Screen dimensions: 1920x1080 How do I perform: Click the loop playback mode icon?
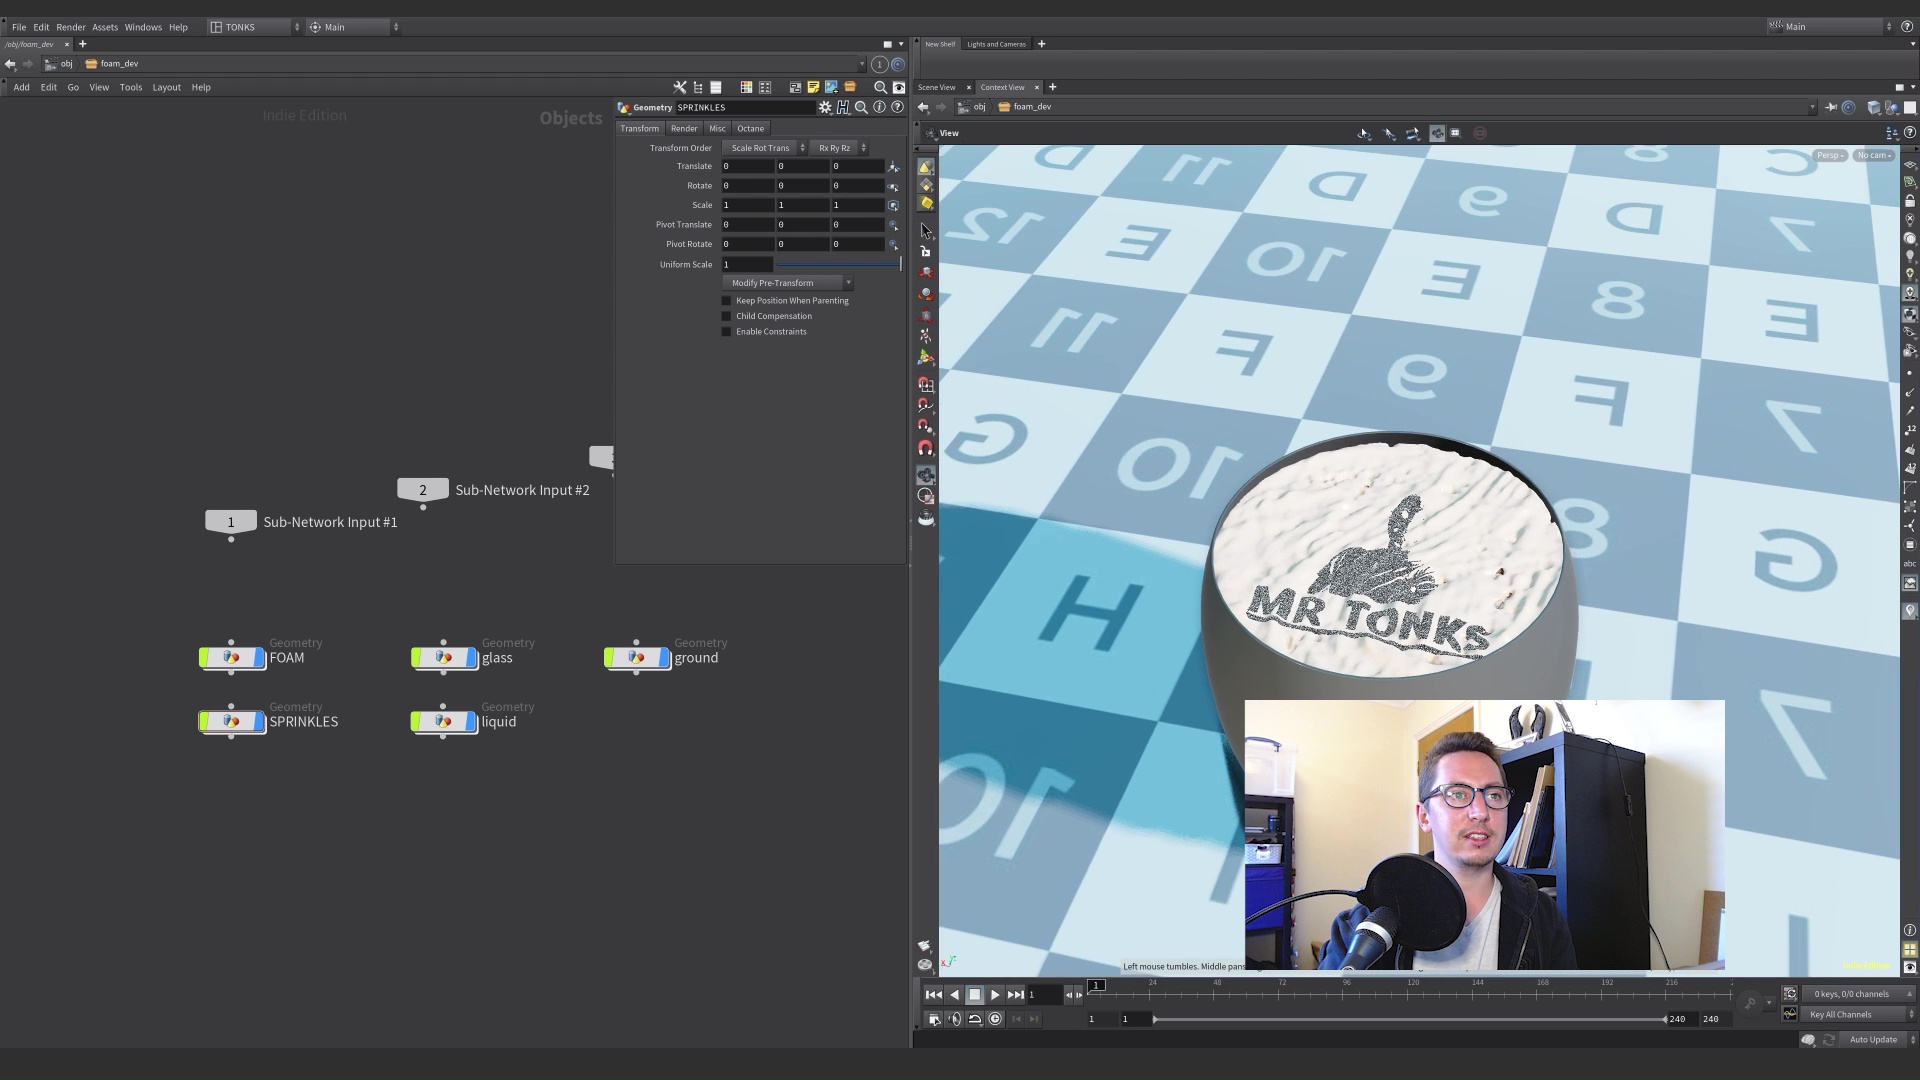click(x=975, y=1019)
